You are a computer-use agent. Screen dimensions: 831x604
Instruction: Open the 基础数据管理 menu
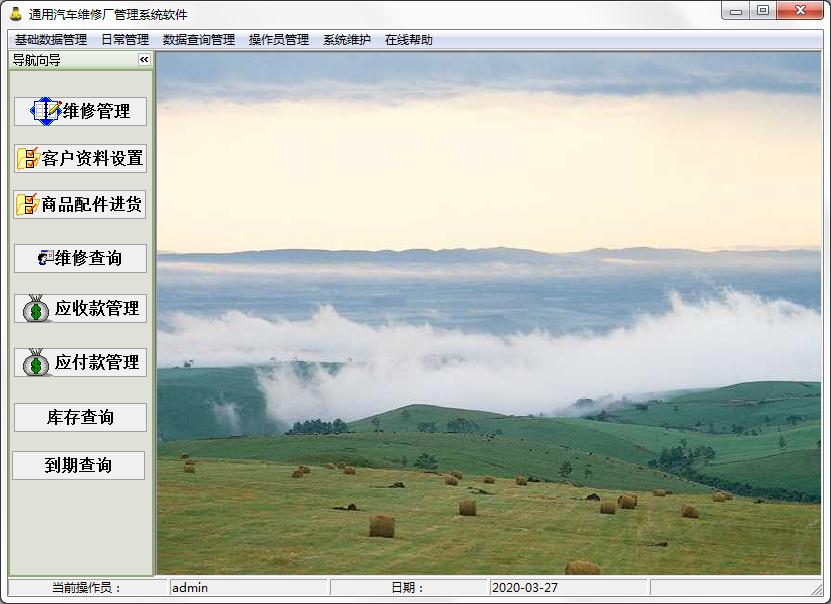point(51,40)
